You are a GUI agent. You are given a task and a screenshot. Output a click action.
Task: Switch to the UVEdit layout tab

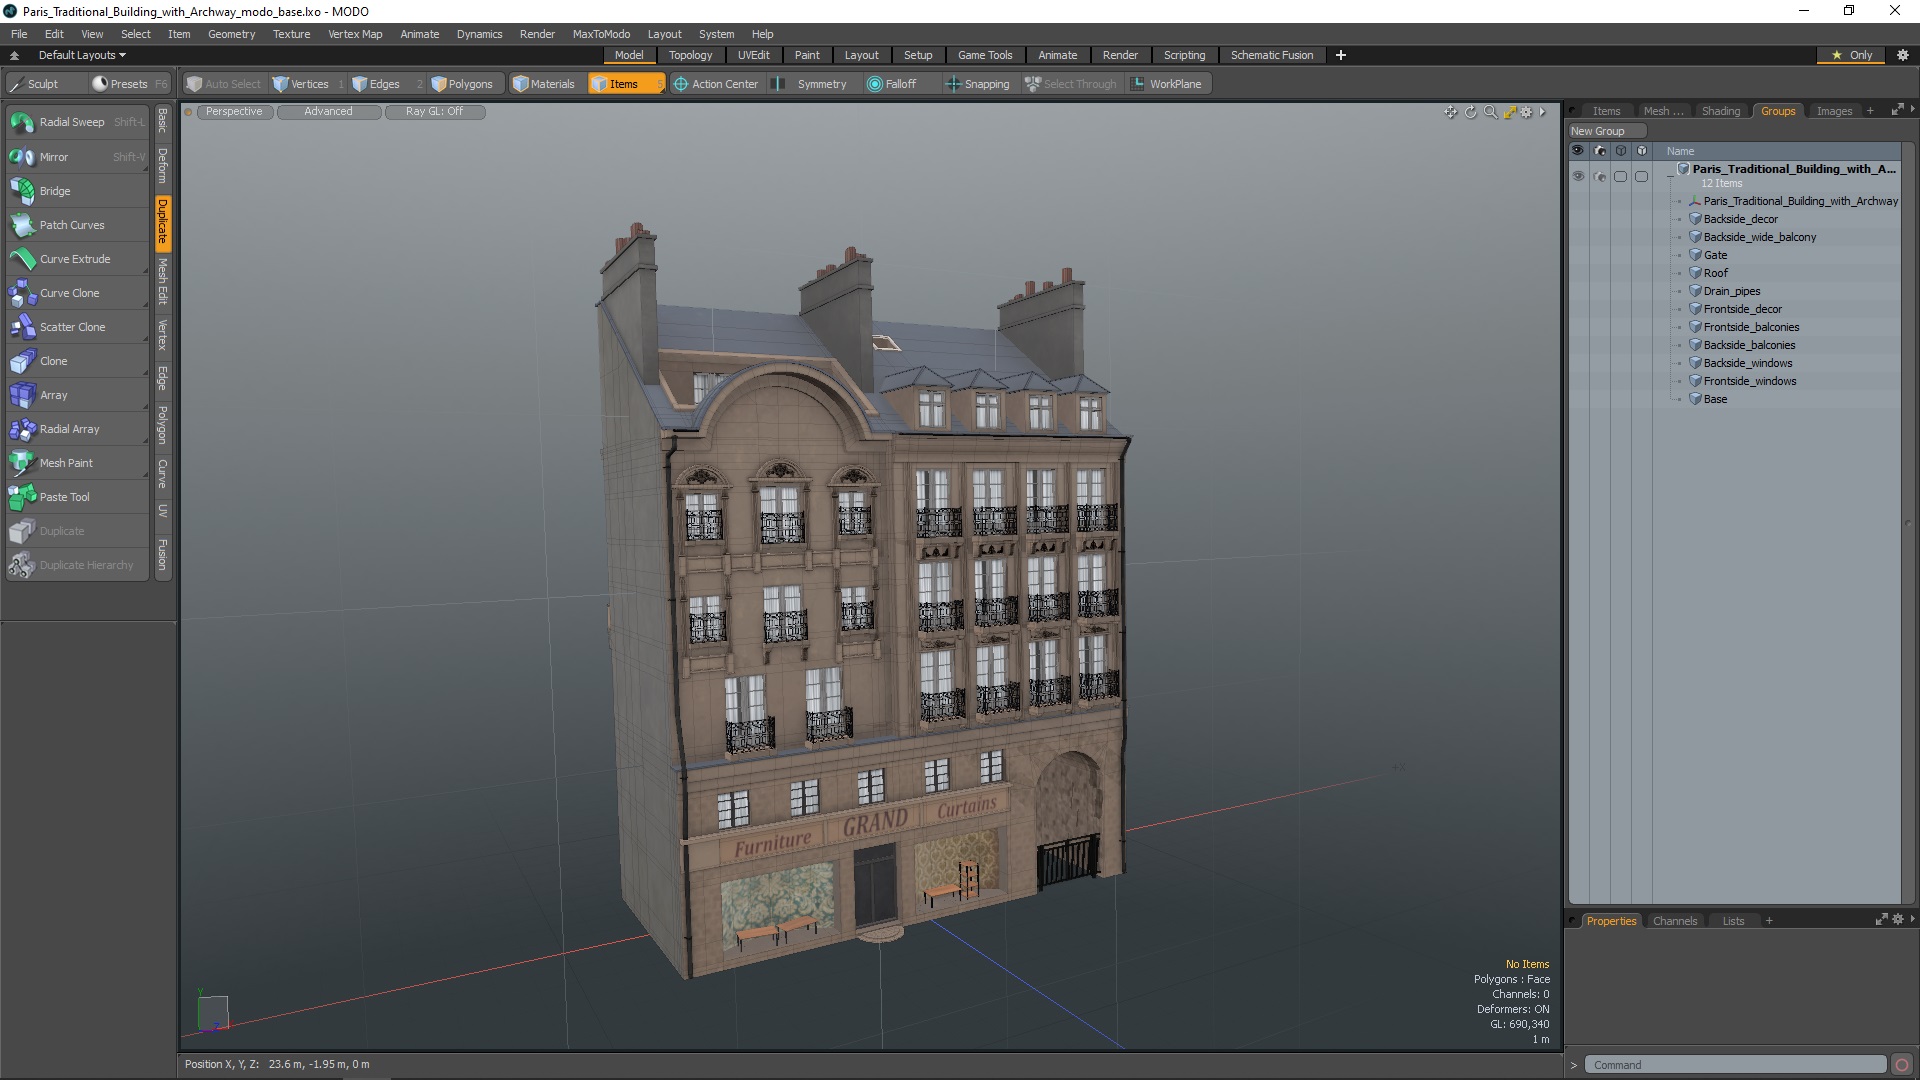click(x=753, y=55)
